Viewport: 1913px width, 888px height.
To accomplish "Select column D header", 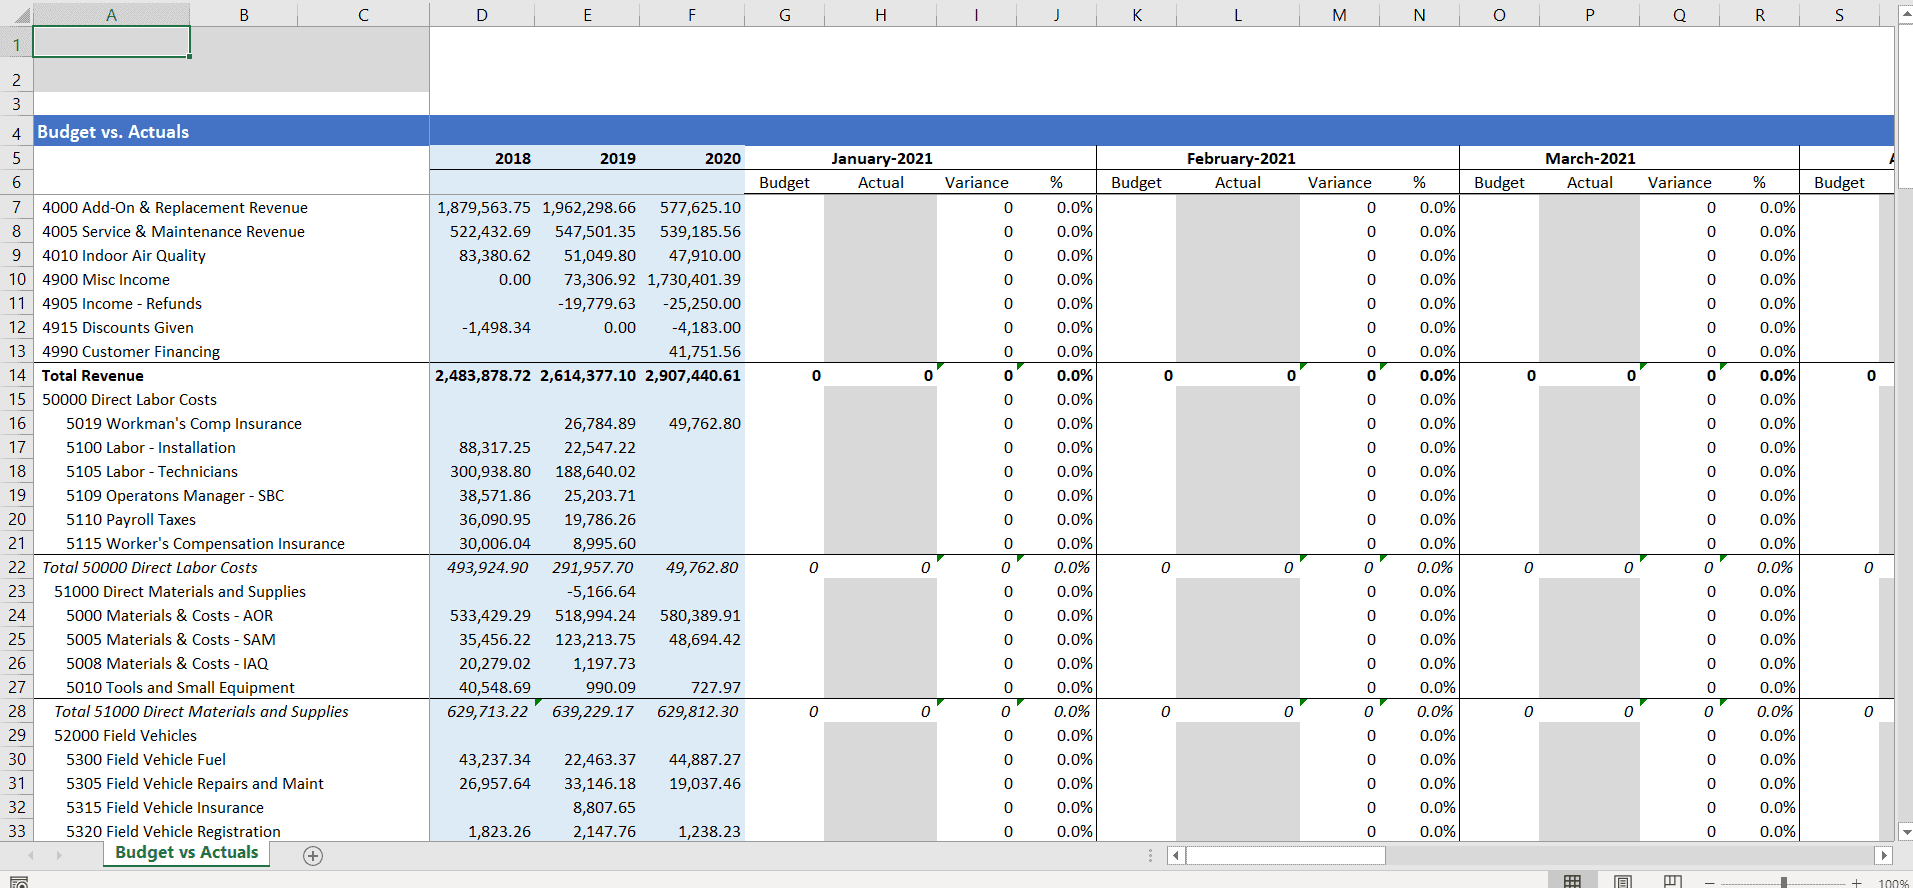I will click(482, 15).
